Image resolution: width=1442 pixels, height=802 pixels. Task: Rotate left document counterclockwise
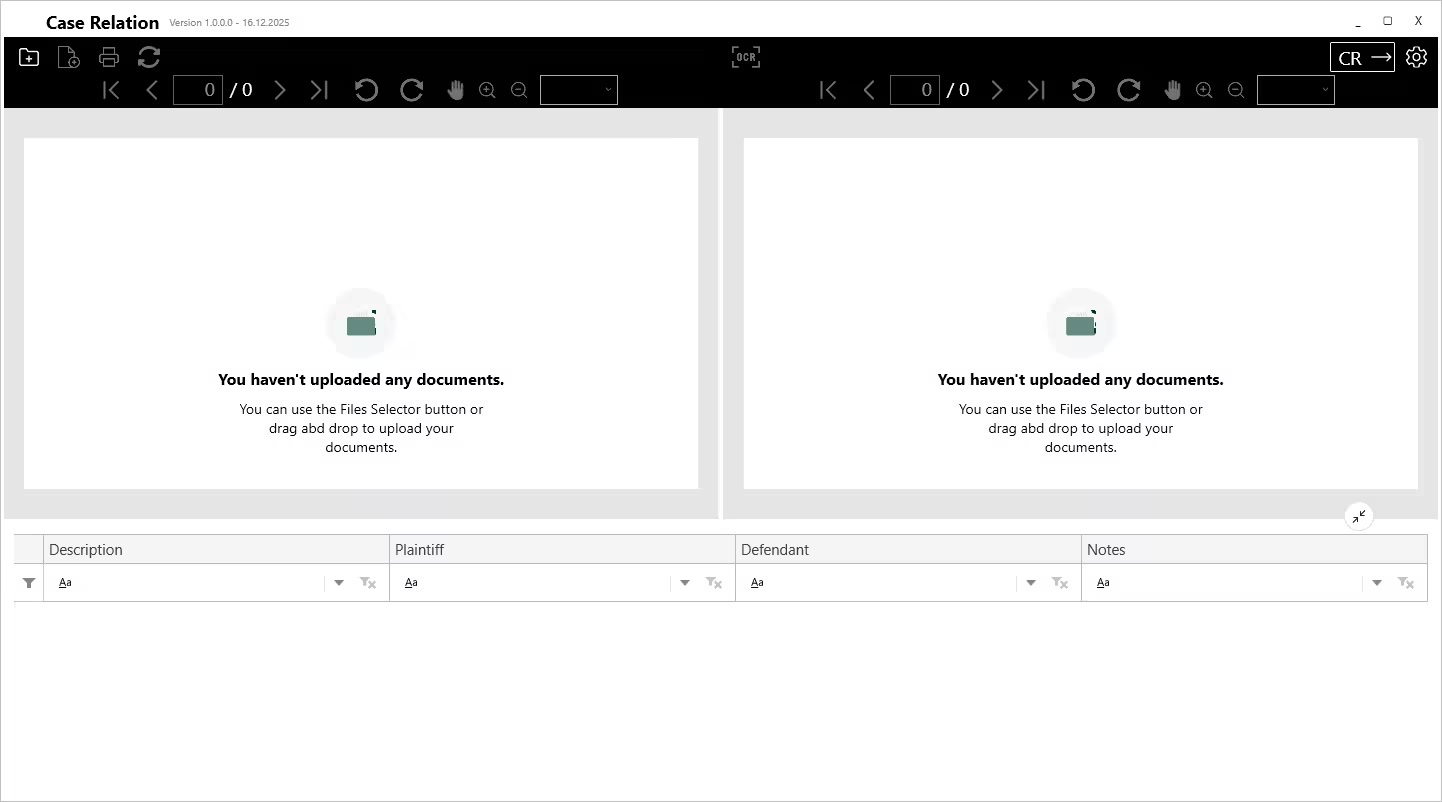[366, 90]
